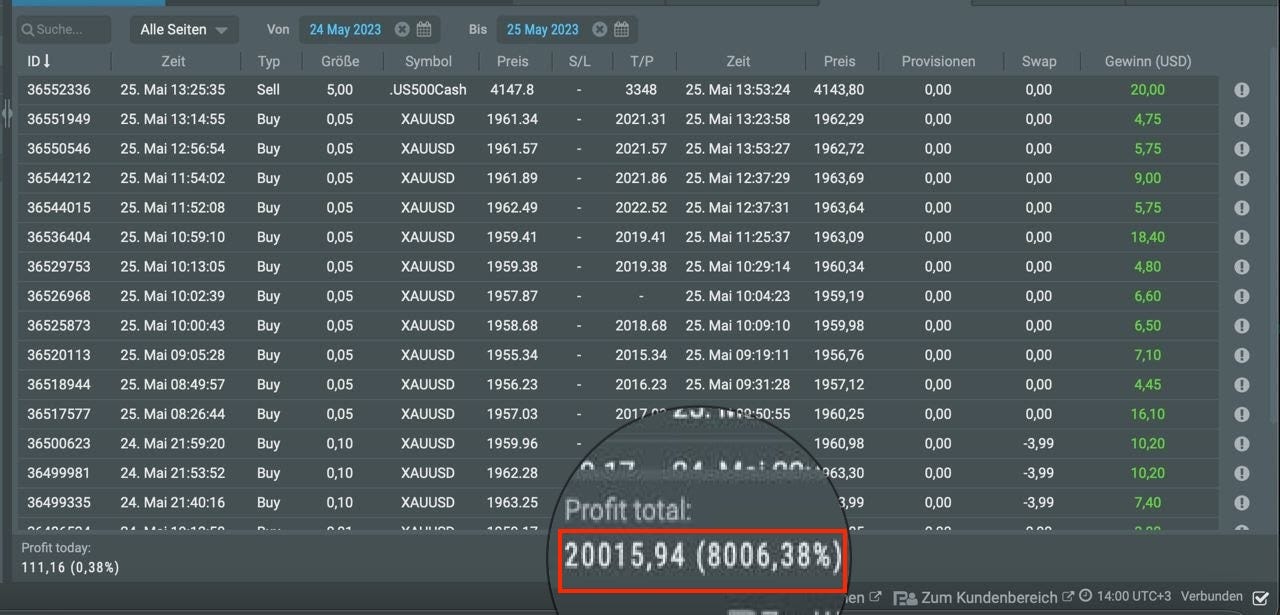The width and height of the screenshot is (1280, 615).
Task: Click the Von date field
Action: pos(345,30)
